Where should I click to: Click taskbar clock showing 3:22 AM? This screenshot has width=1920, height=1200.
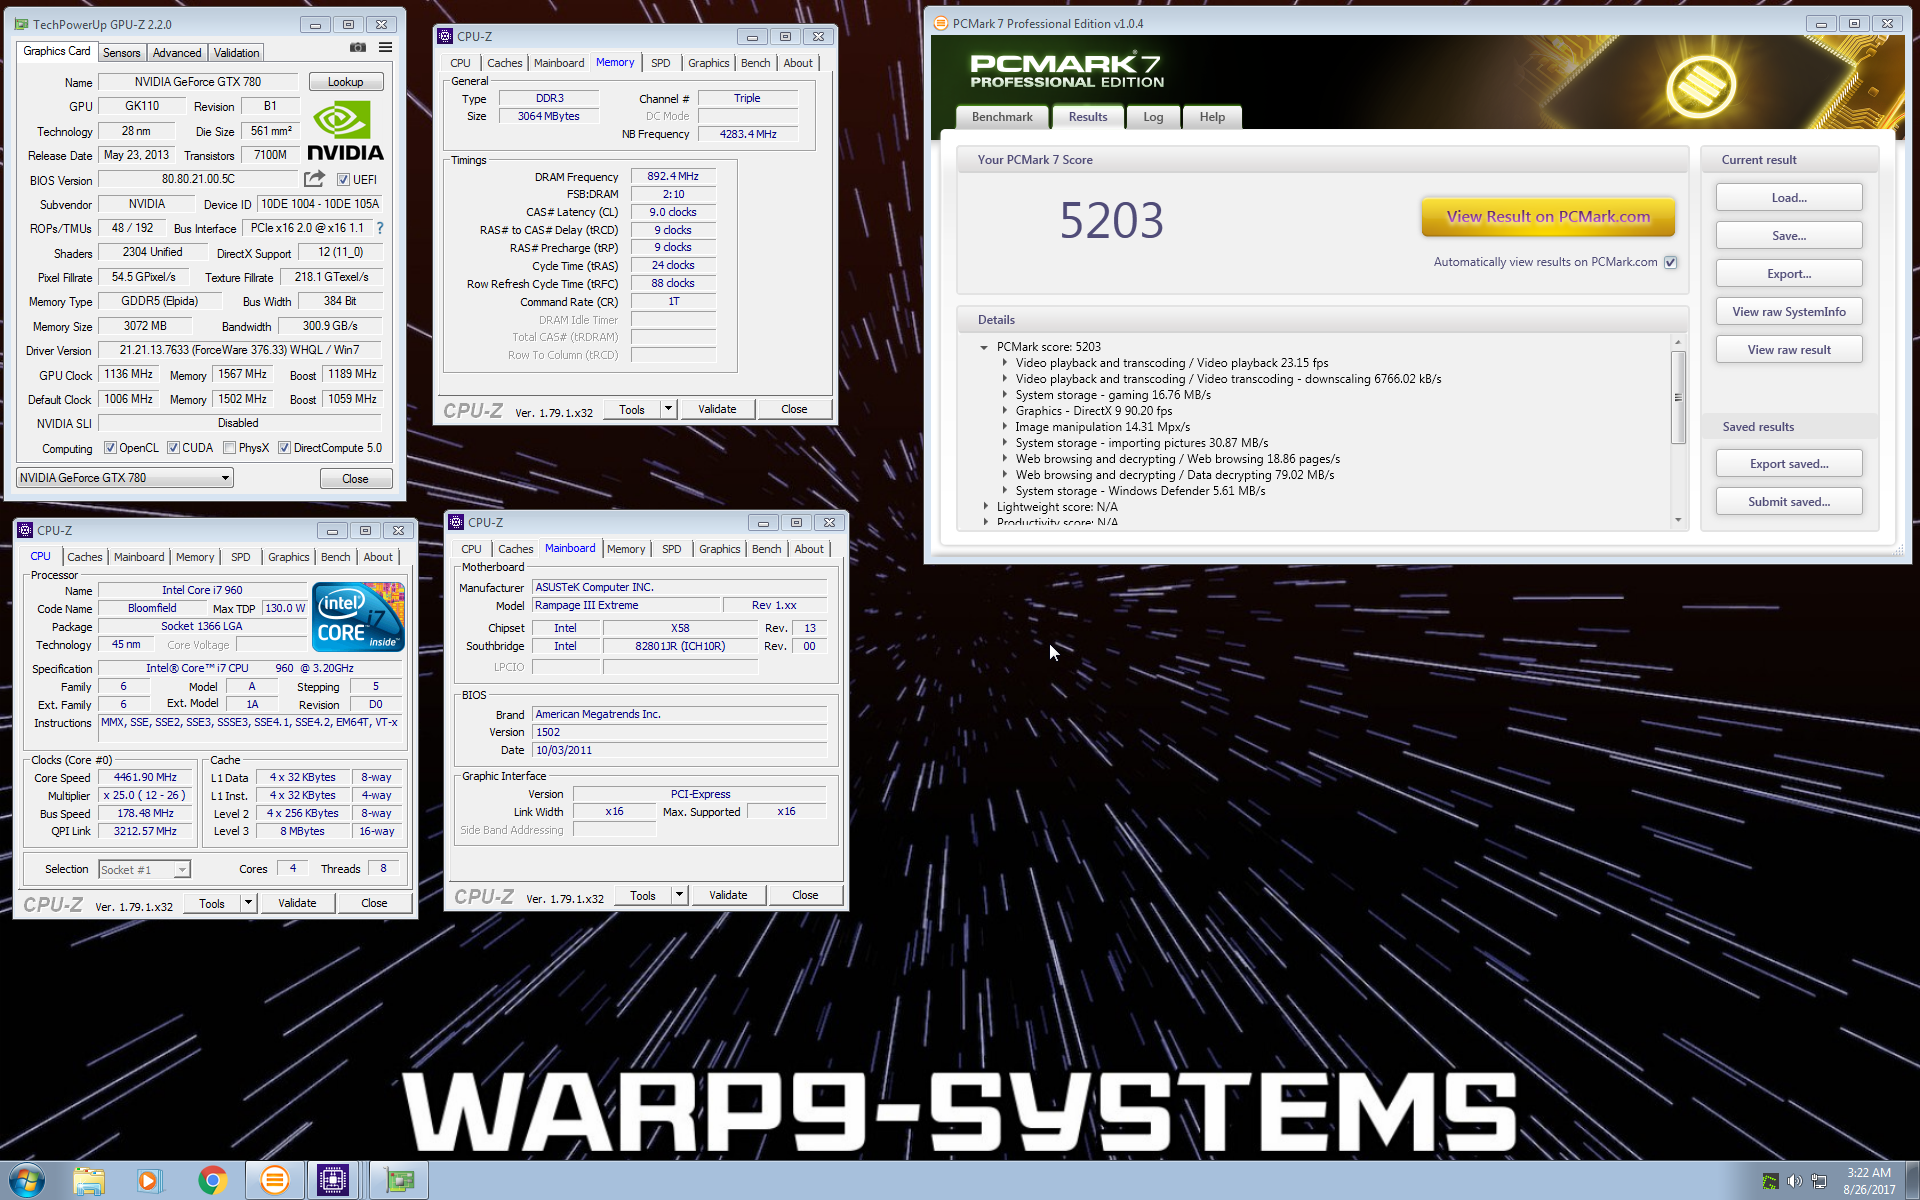[x=1869, y=1181]
